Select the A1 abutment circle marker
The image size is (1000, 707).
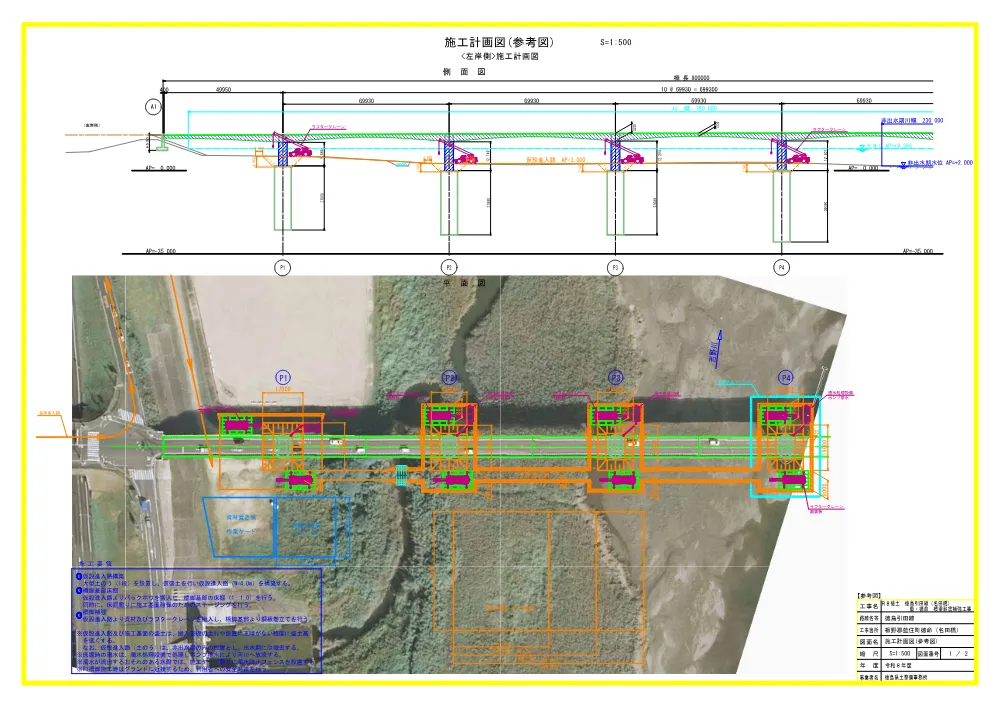(x=153, y=106)
